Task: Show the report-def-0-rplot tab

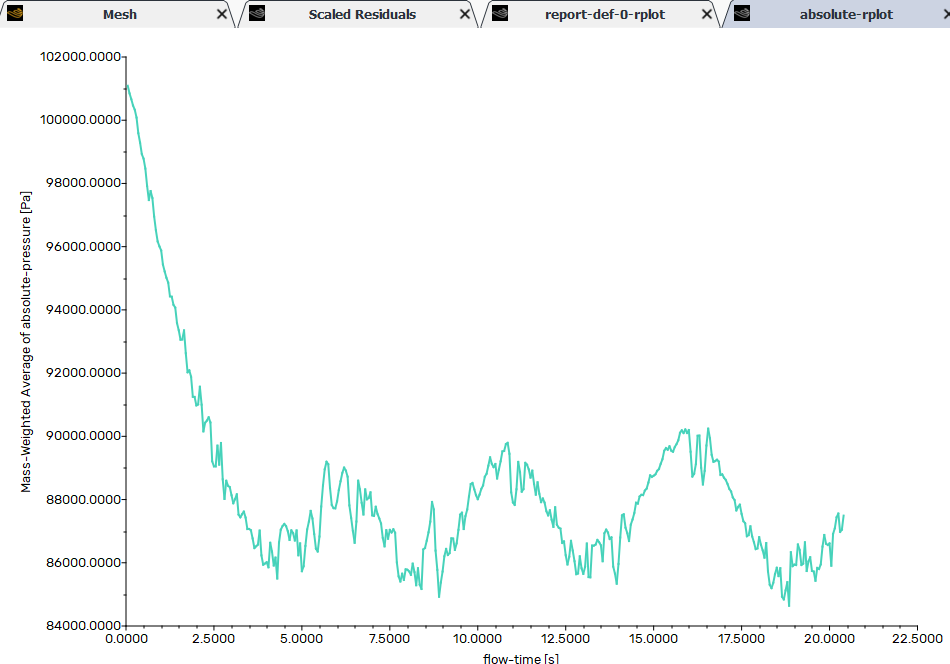Action: [604, 15]
